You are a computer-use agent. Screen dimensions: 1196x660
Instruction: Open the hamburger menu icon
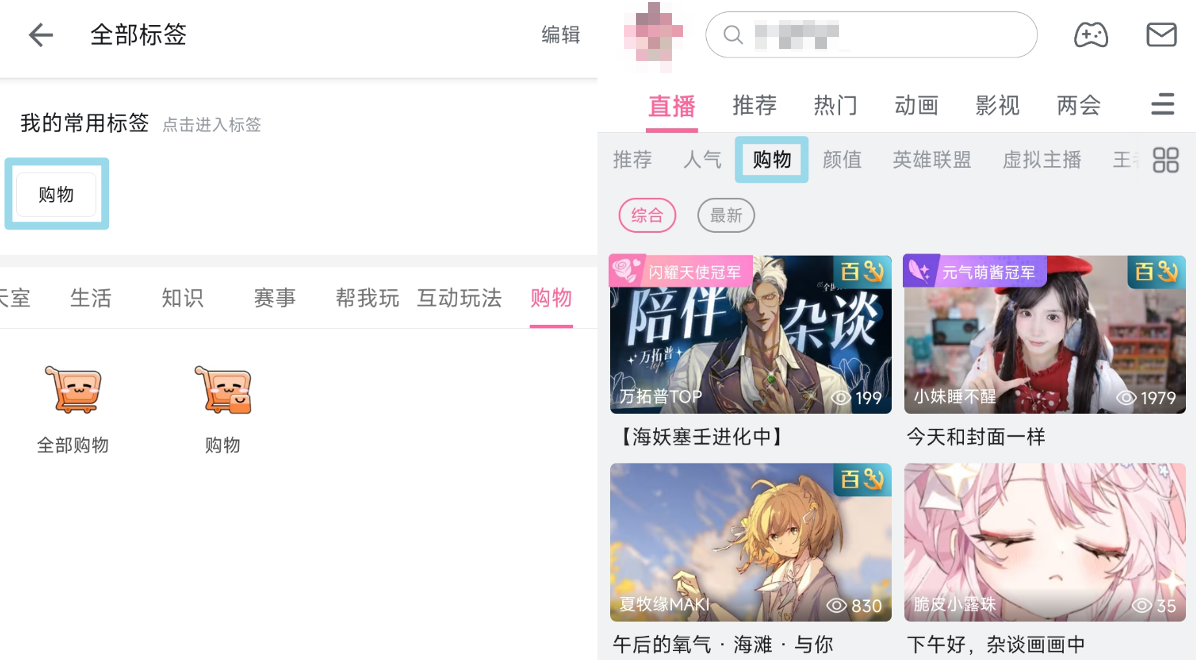[x=1162, y=105]
